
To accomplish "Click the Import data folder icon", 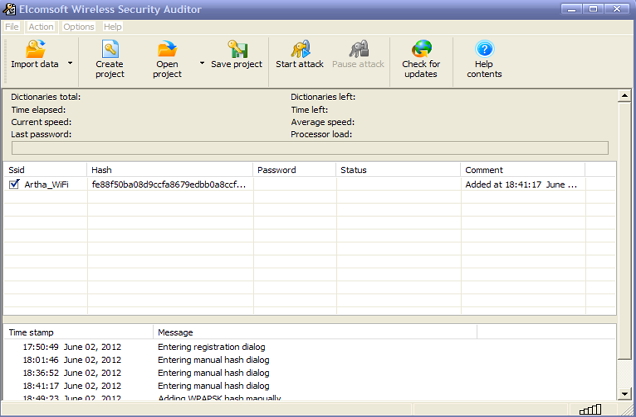I will point(35,49).
